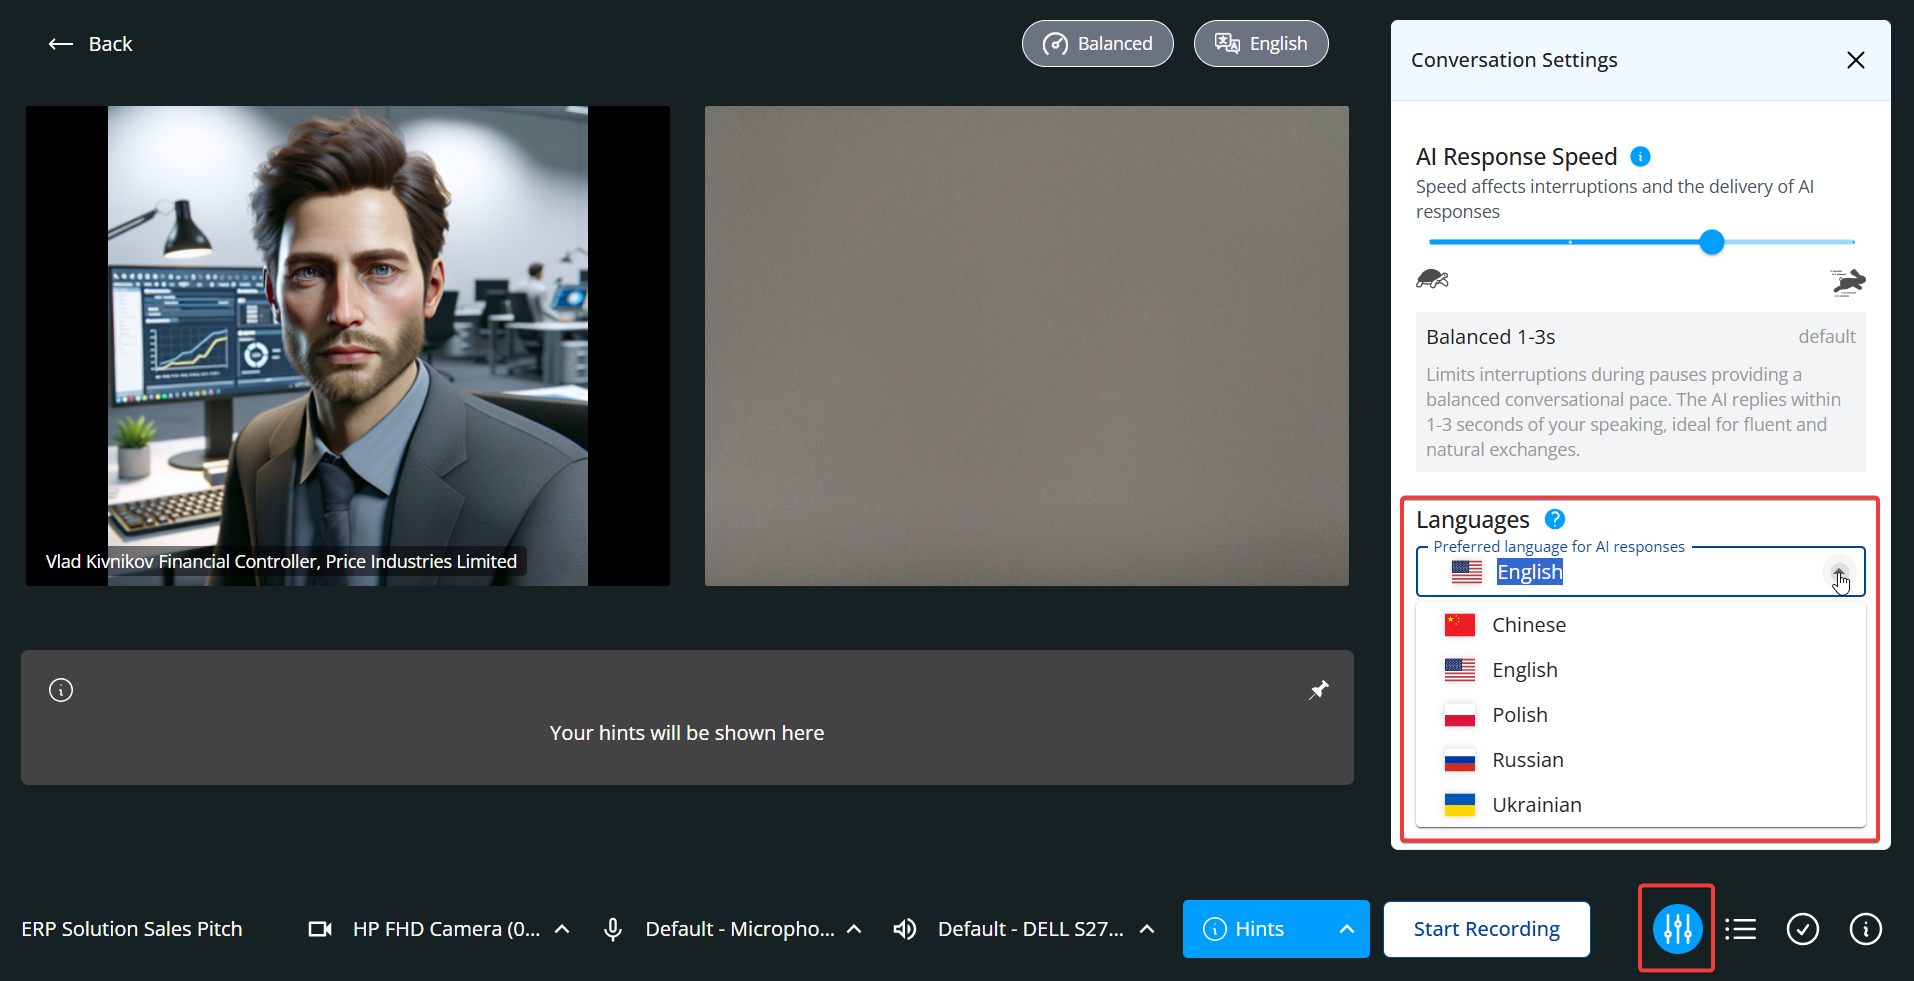Screen dimensions: 1914x981
Task: Click the Start Recording button
Action: pyautogui.click(x=1486, y=929)
